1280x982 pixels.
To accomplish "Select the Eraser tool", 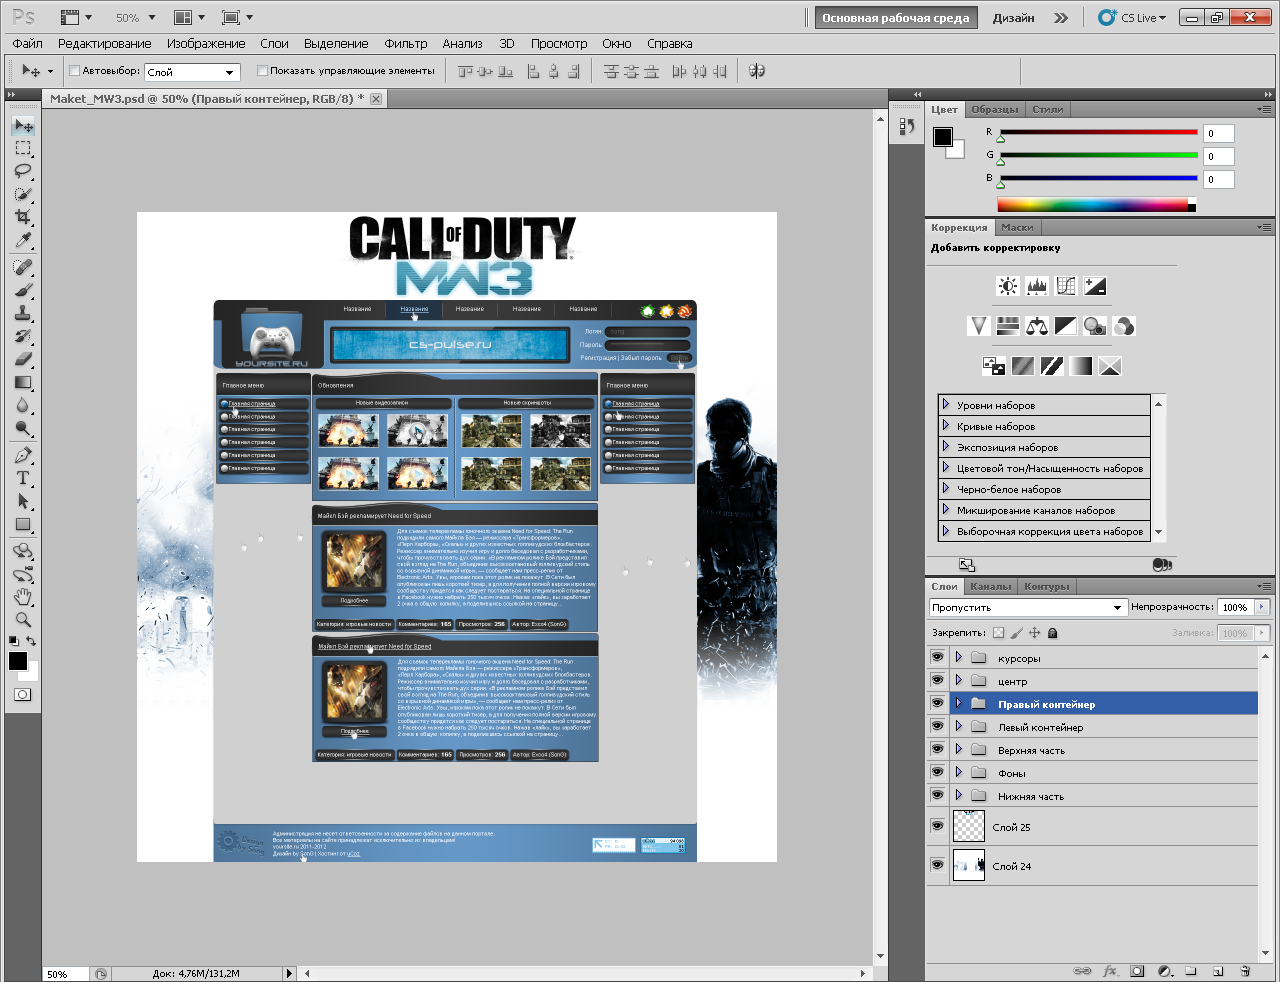I will [x=23, y=360].
